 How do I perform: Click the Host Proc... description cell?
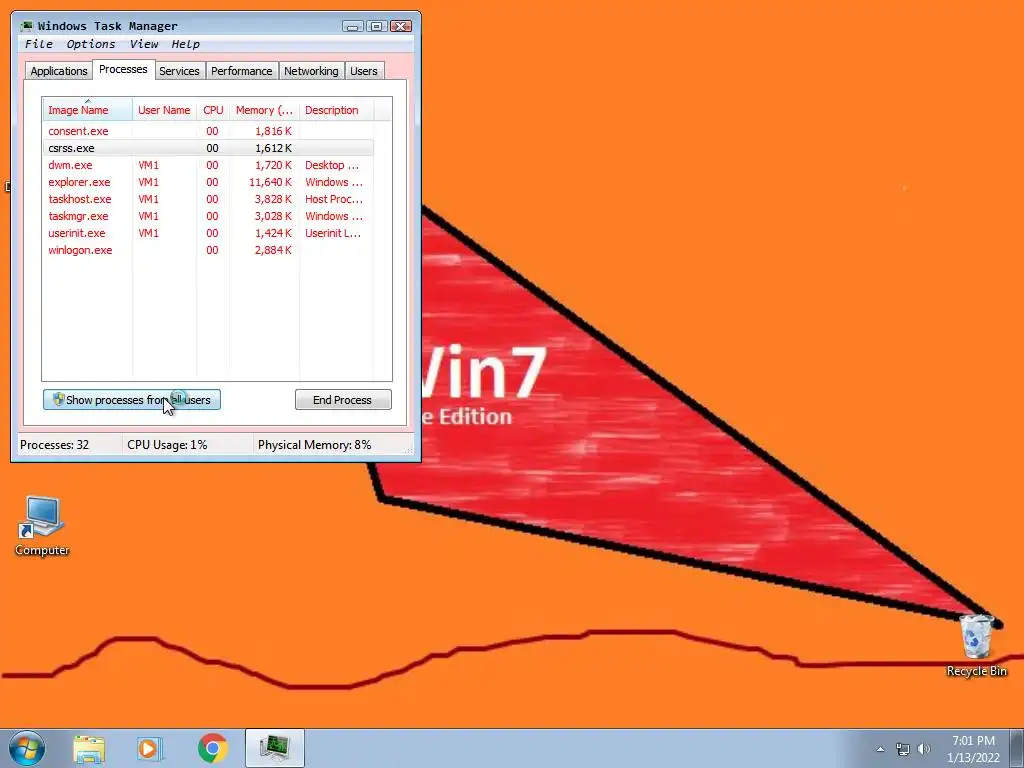334,199
